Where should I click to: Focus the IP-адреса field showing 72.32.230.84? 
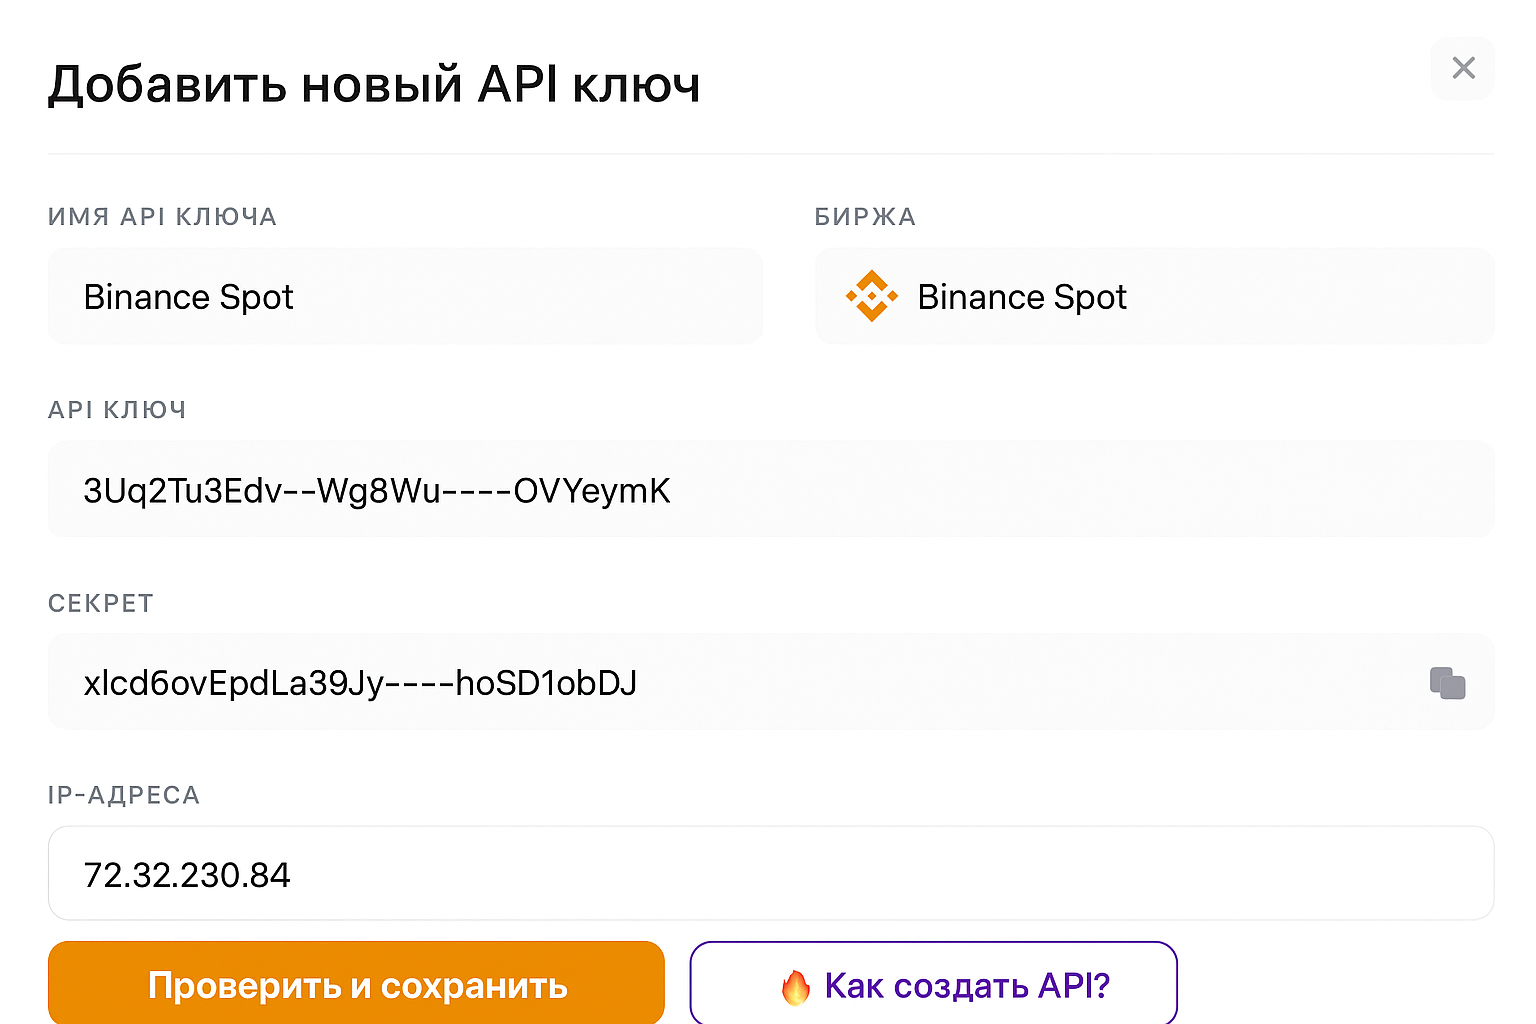click(x=771, y=873)
